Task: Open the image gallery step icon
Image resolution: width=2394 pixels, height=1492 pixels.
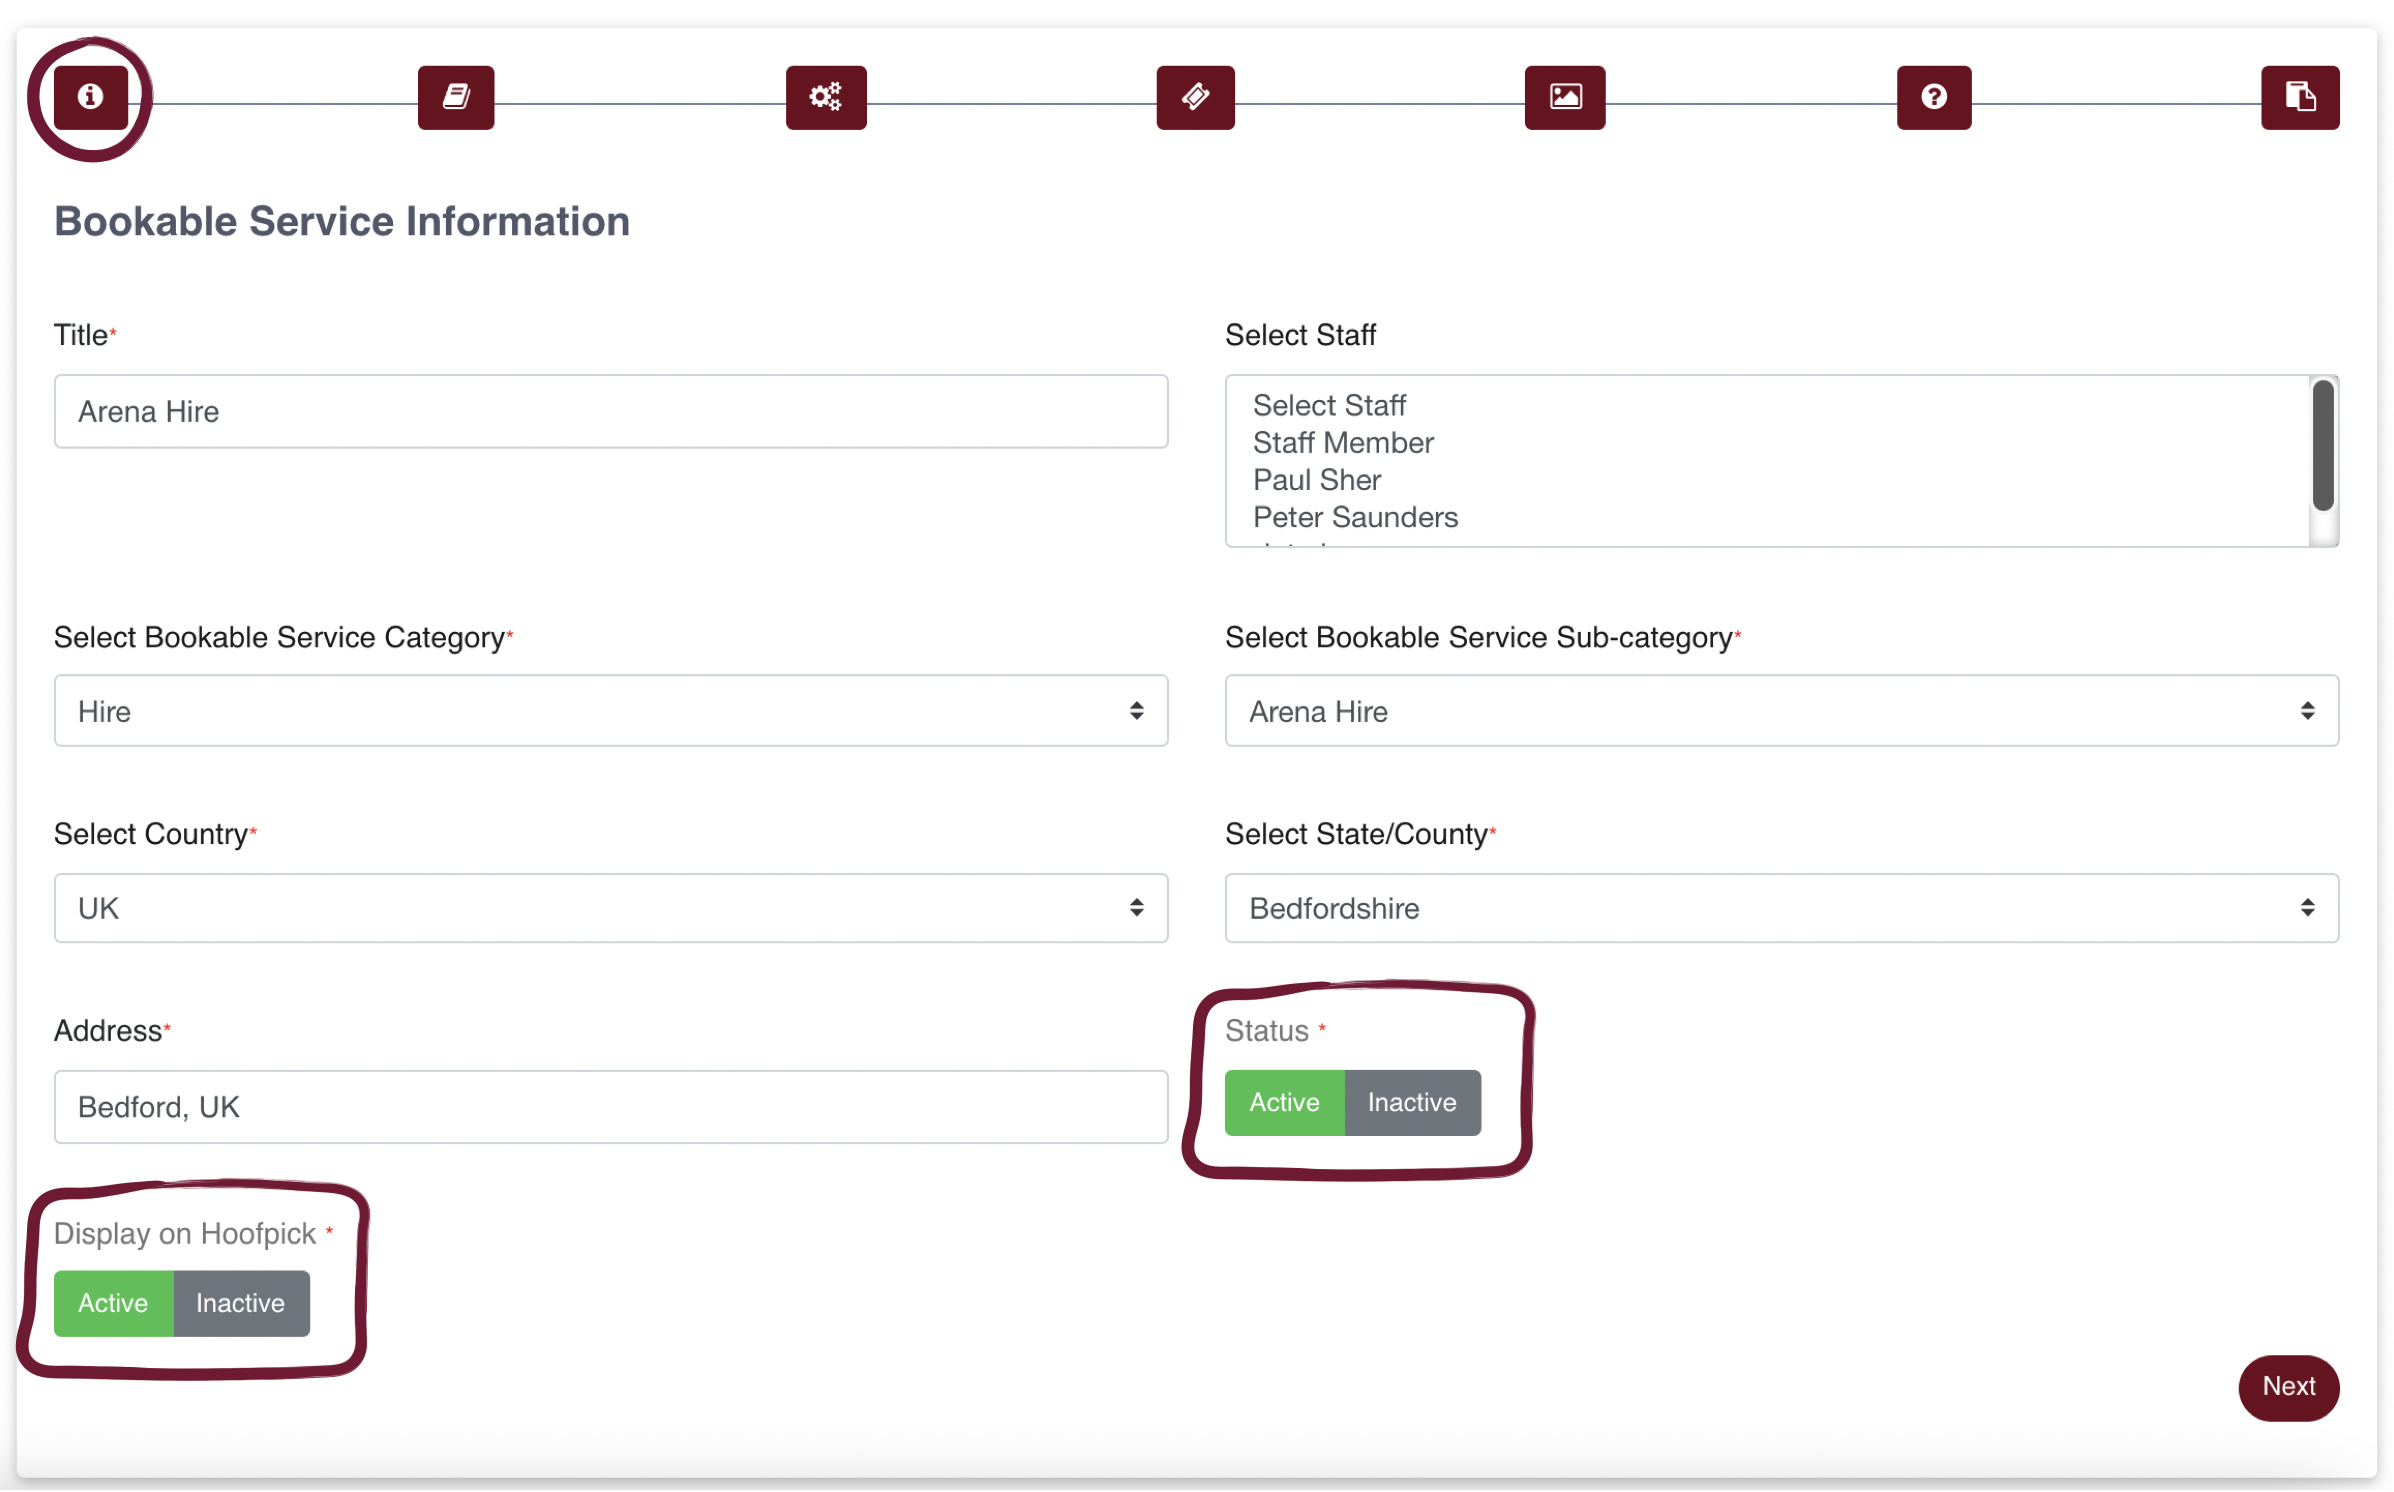Action: click(x=1565, y=97)
